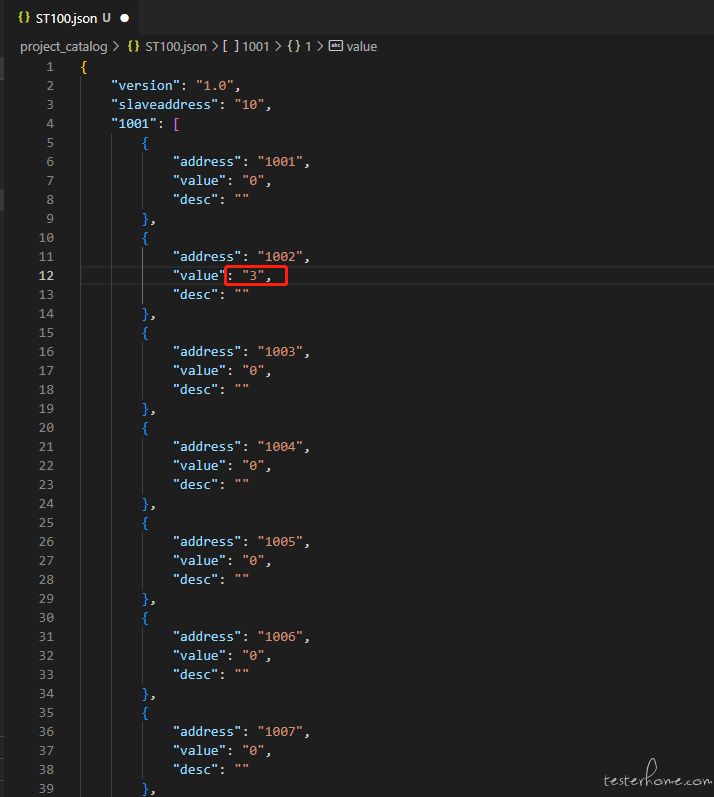Viewport: 714px width, 797px height.
Task: Open project_catalog breadcrumb folder
Action: 64,47
